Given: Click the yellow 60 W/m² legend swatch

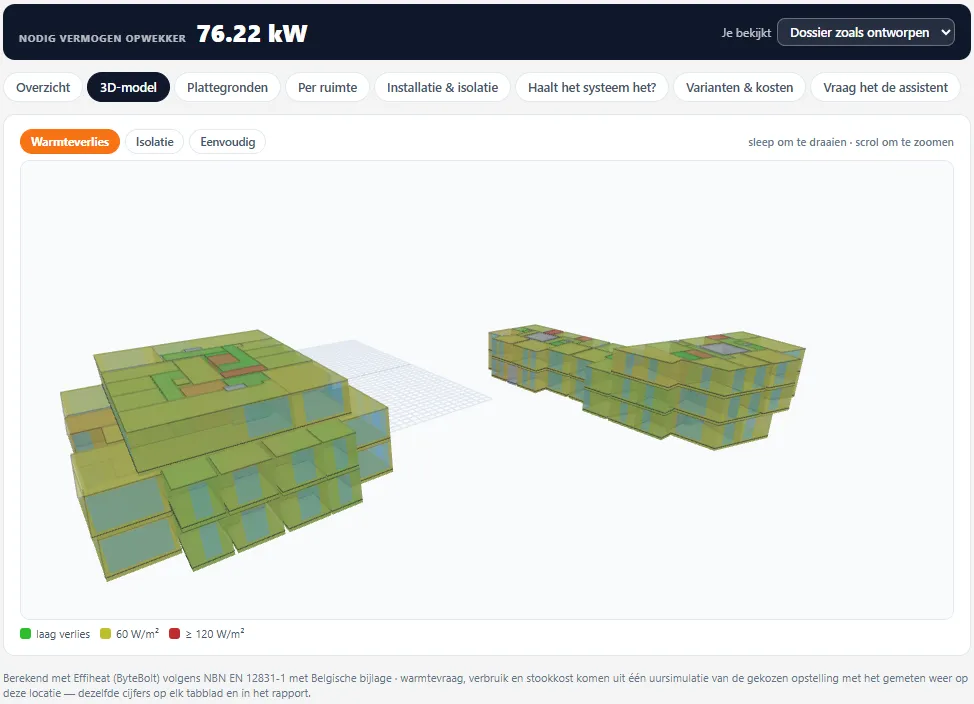Looking at the screenshot, I should click(106, 634).
